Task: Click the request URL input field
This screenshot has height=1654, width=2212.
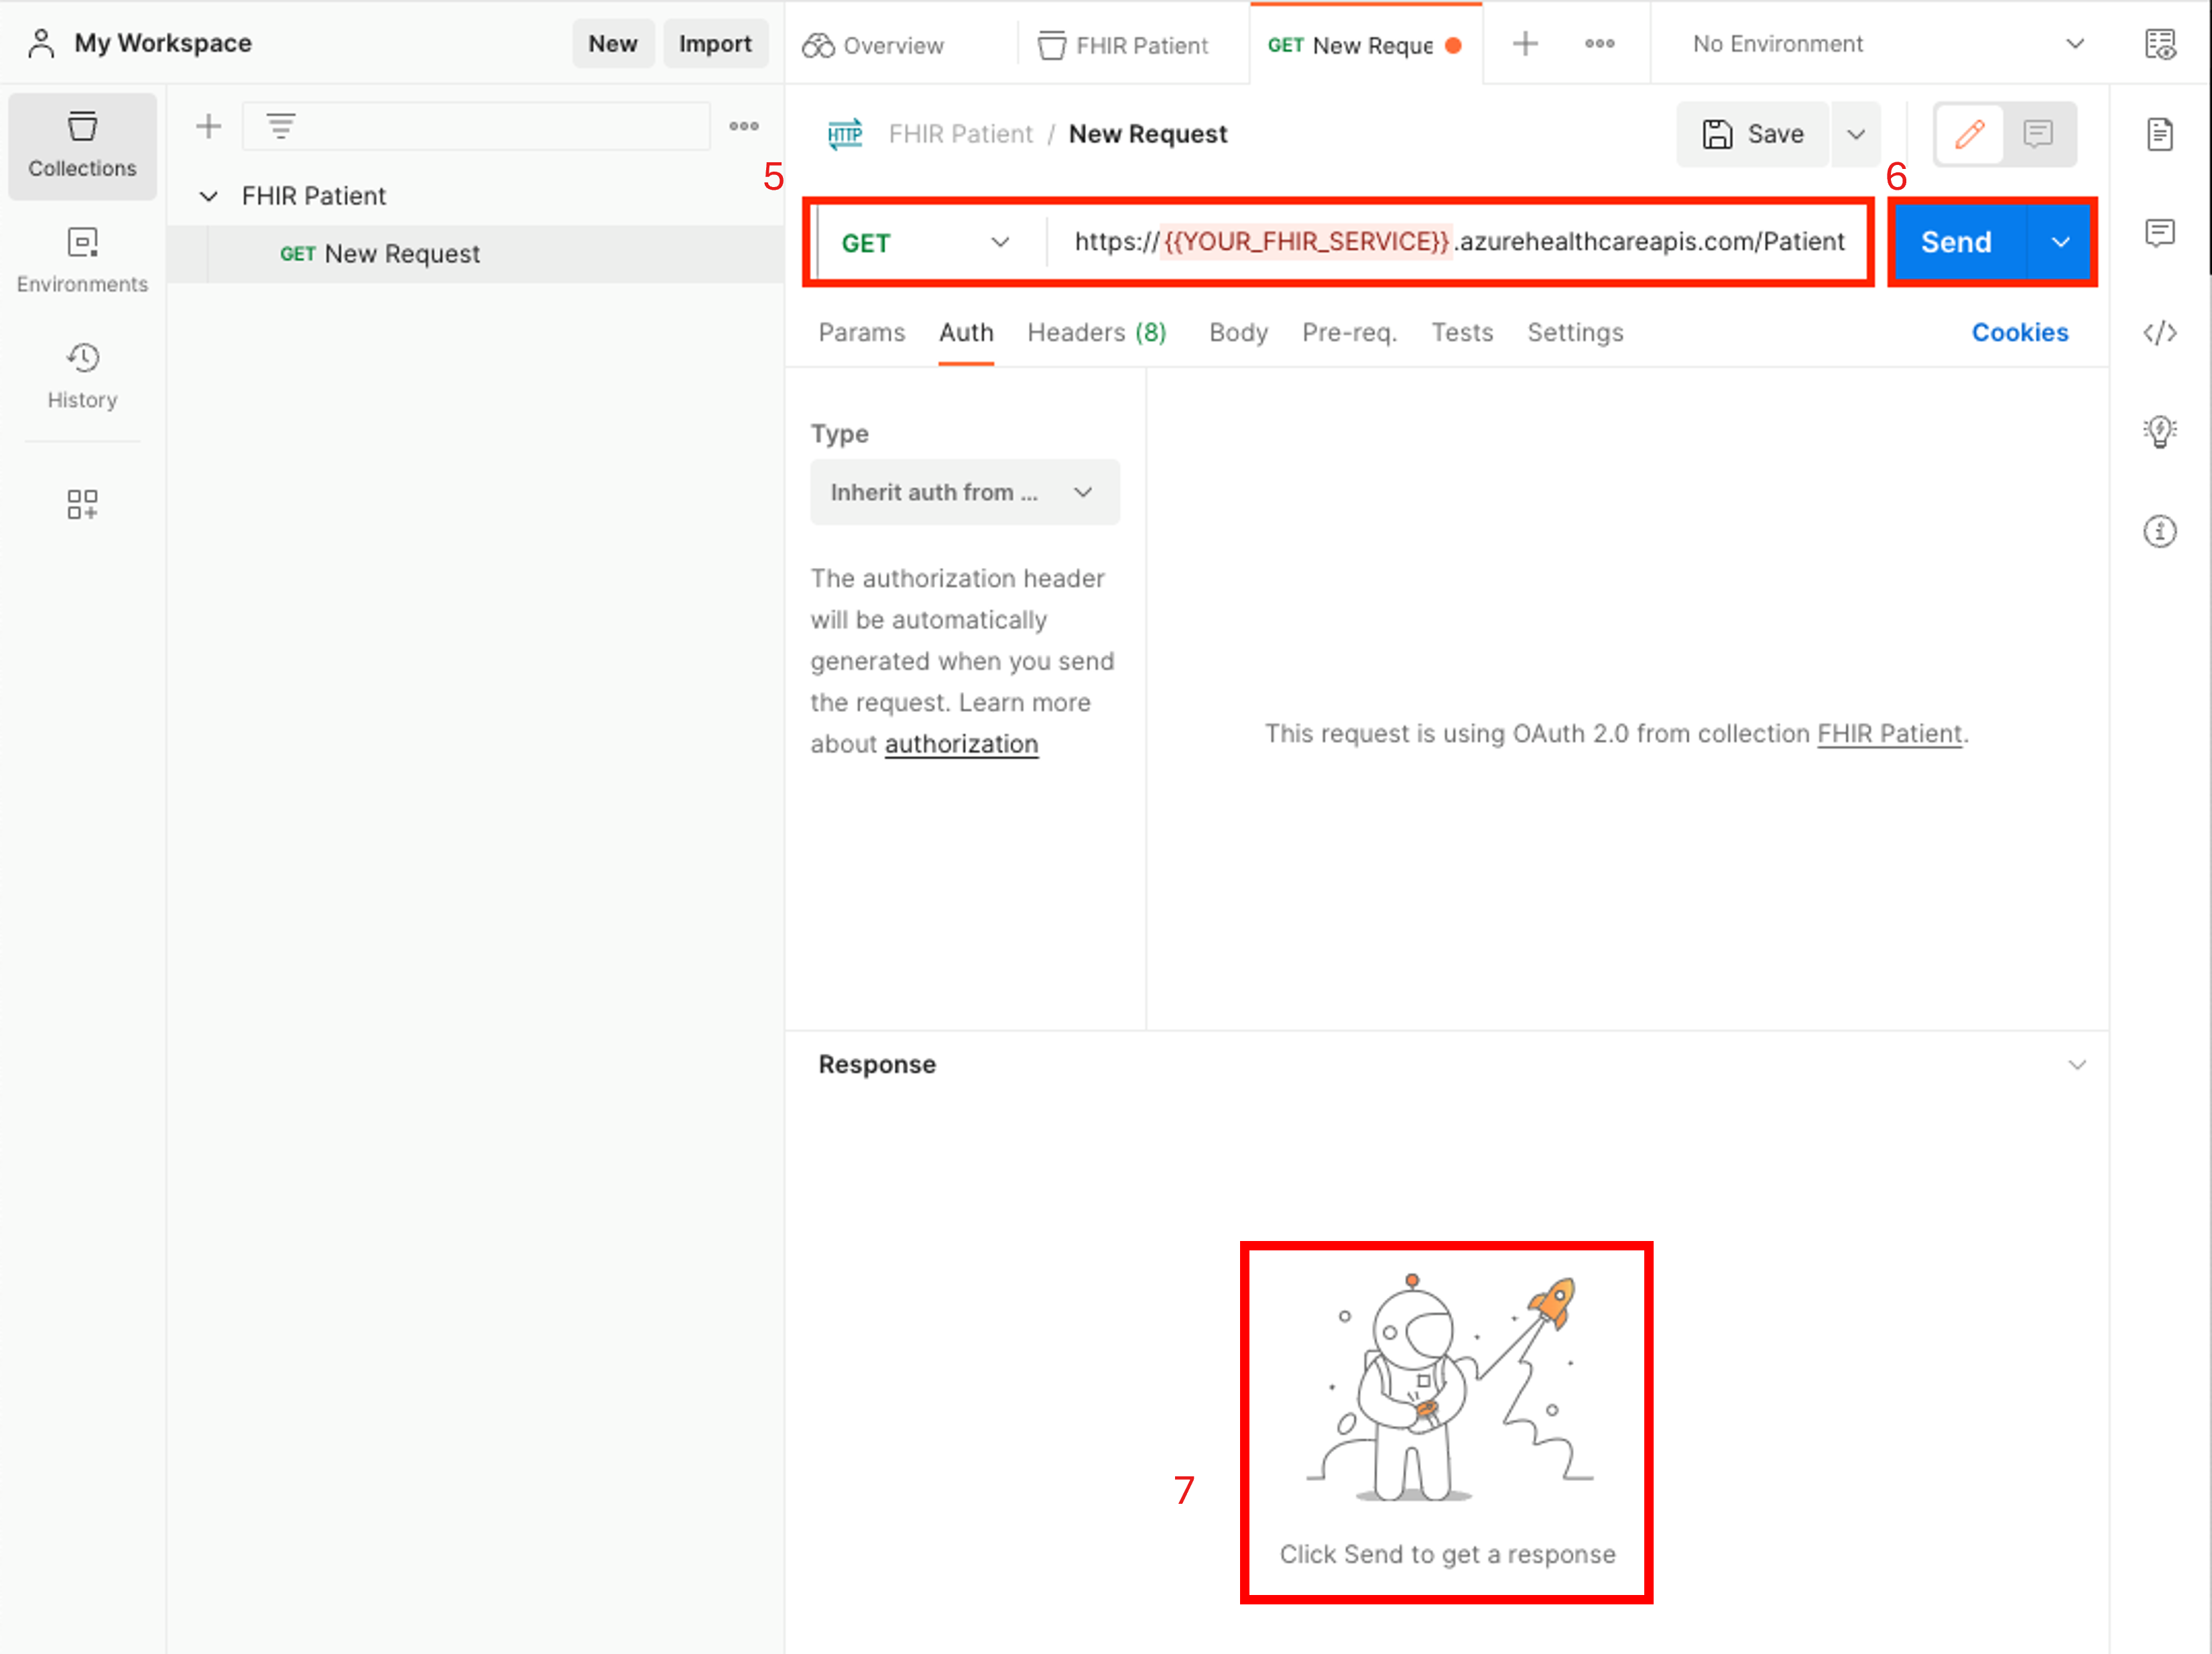Action: pos(1458,242)
